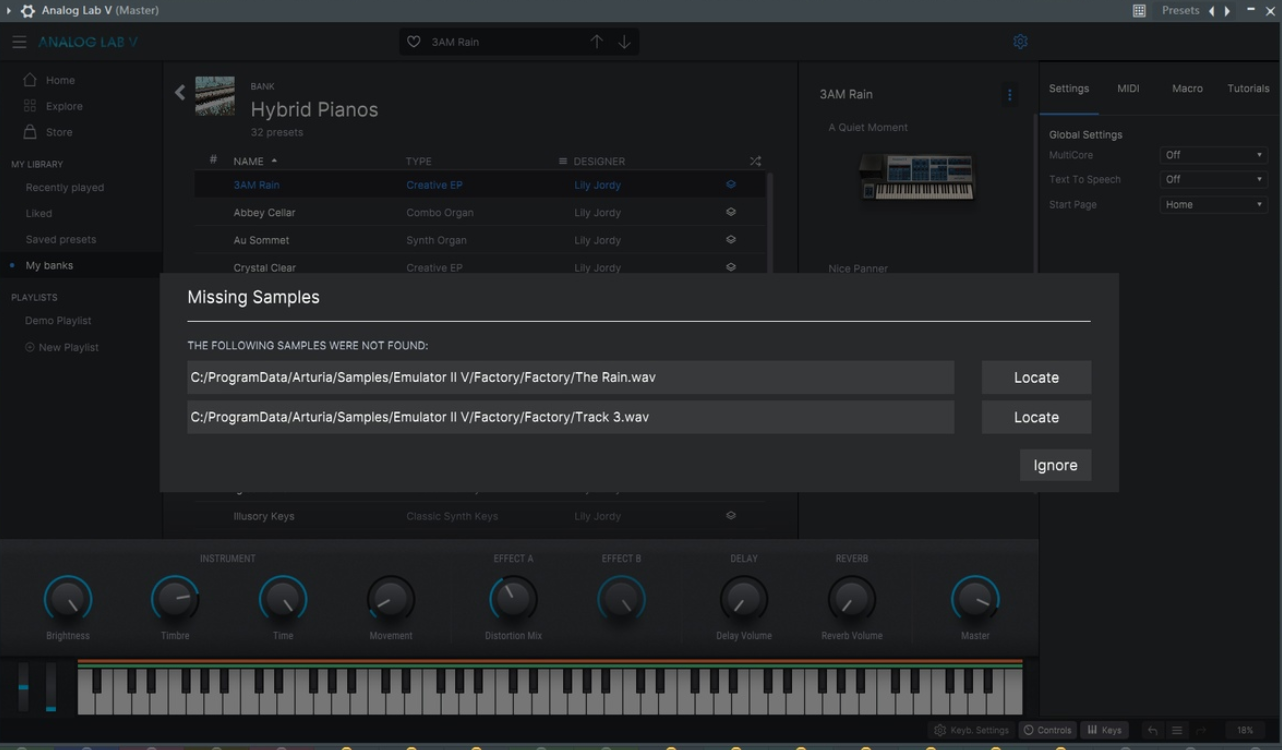Click the back arrow beside Hybrid Pianos bank
Screen dimensions: 1282x750
tap(180, 93)
